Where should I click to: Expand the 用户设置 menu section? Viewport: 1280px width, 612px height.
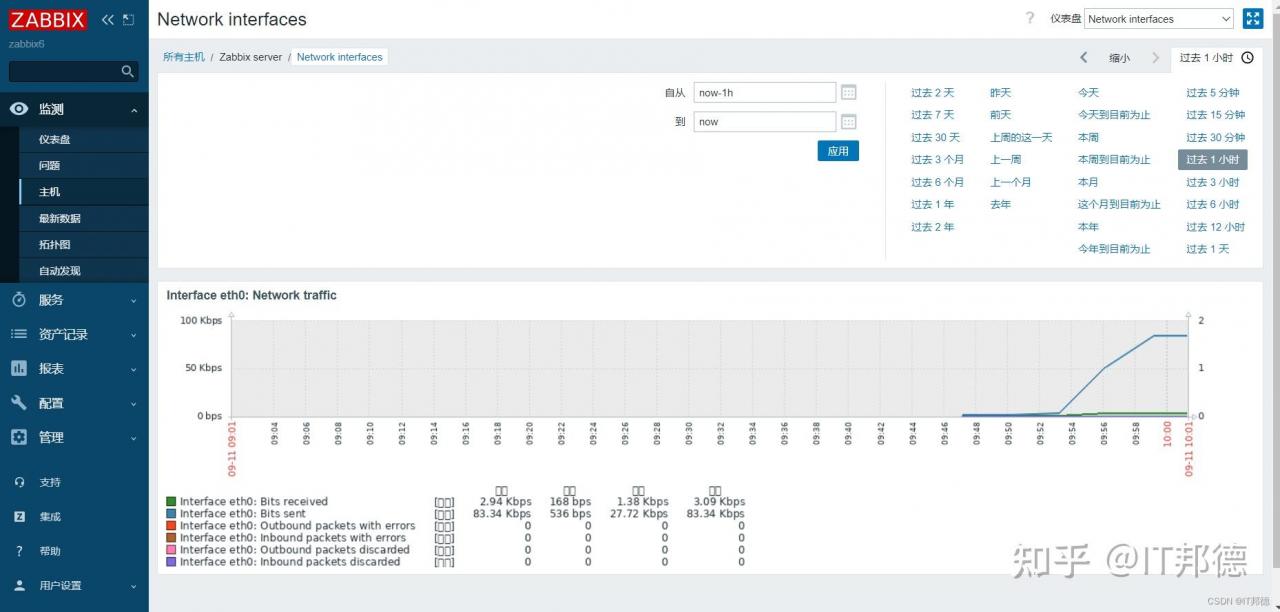(x=134, y=586)
